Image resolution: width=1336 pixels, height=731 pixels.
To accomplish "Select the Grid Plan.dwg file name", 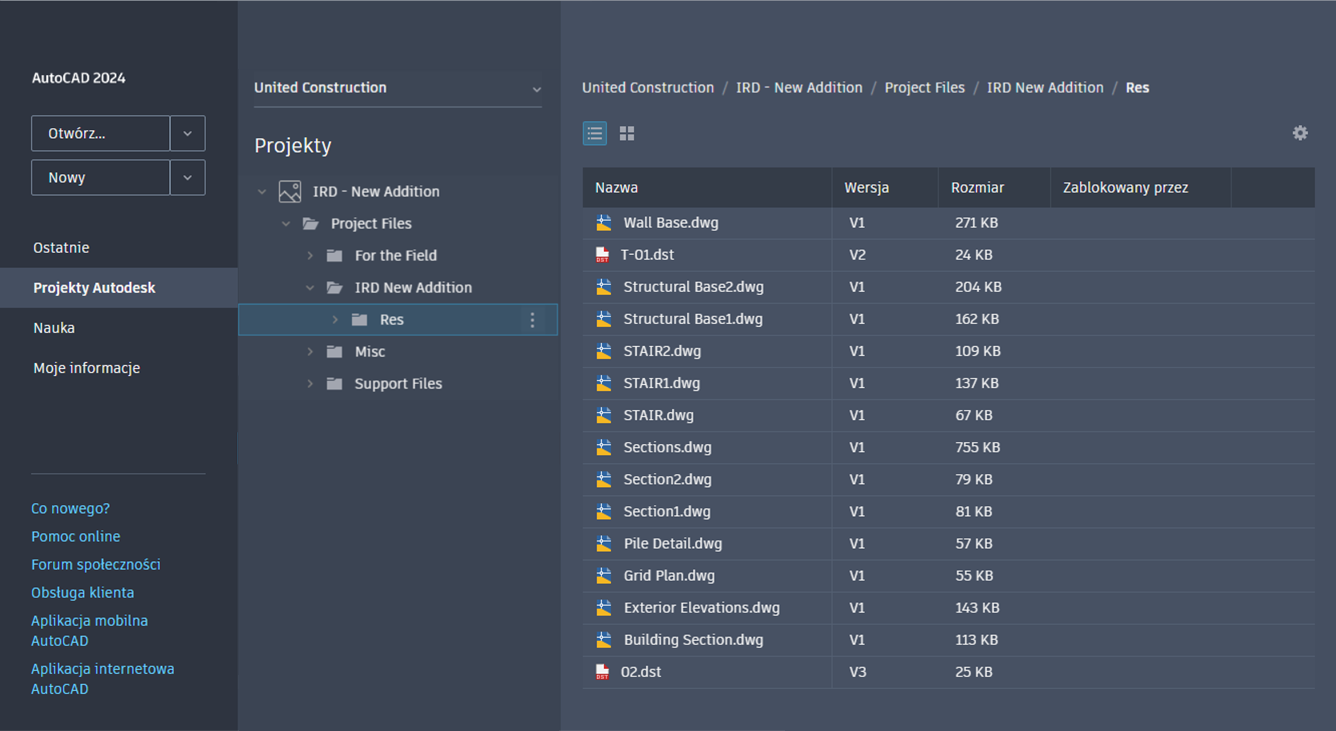I will 669,575.
